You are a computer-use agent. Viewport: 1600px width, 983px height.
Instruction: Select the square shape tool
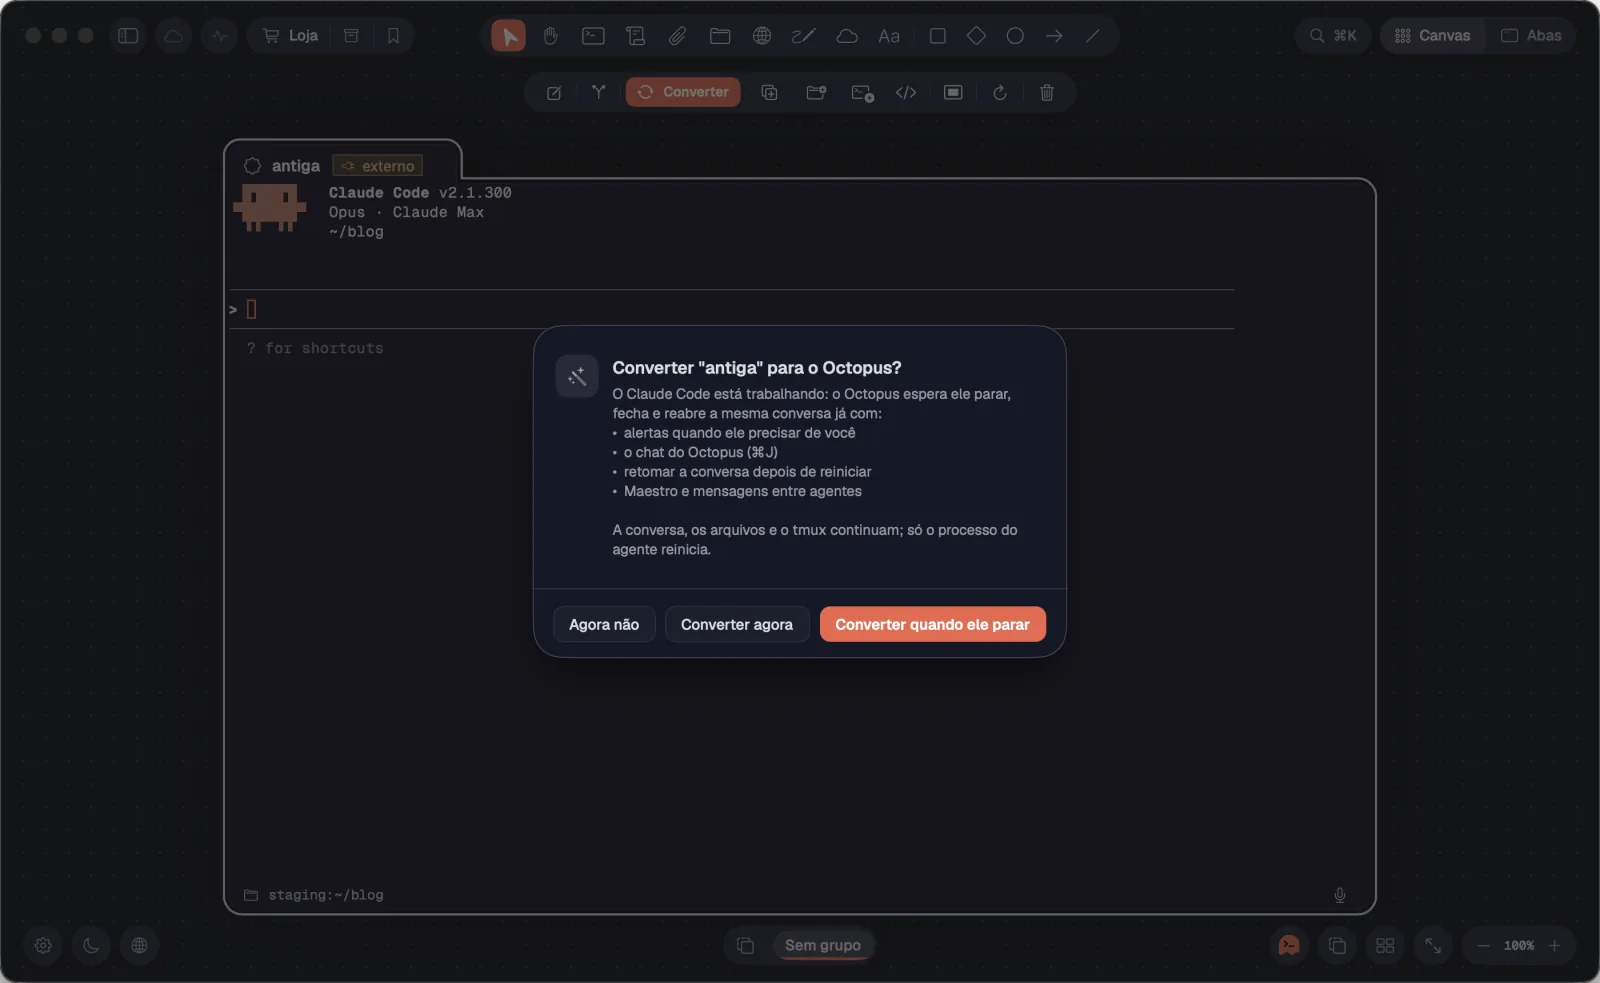click(938, 36)
